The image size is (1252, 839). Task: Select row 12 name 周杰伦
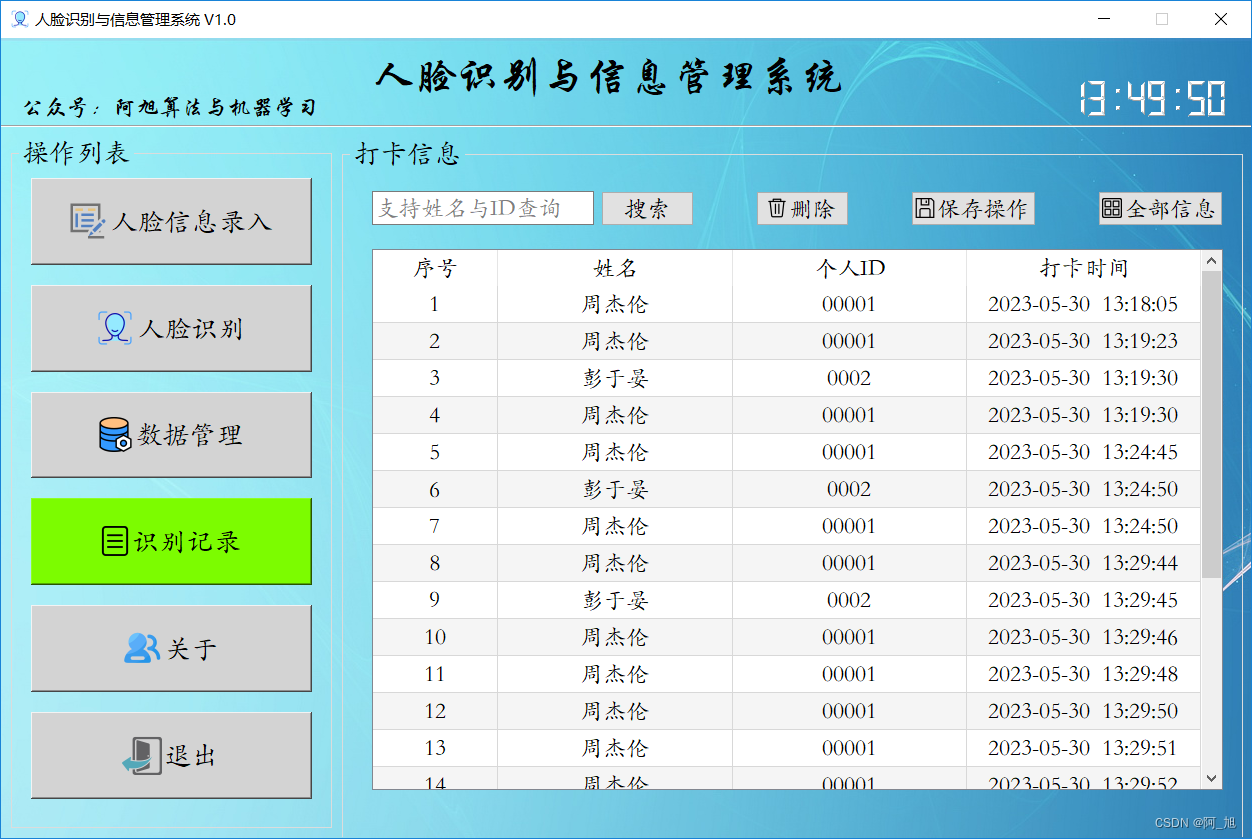click(x=615, y=711)
